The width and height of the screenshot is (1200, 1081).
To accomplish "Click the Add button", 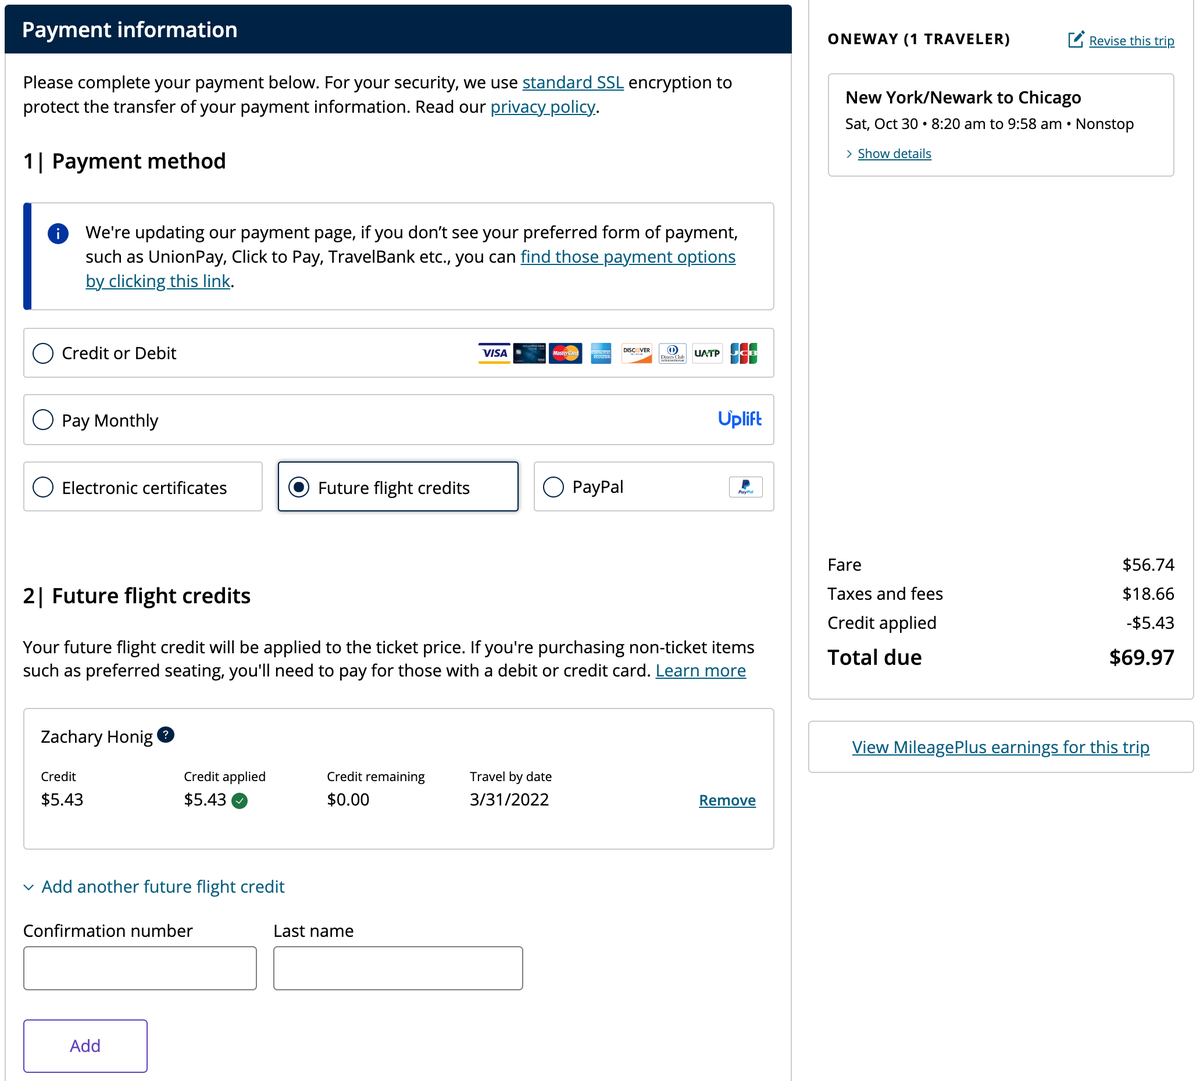I will 85,1045.
